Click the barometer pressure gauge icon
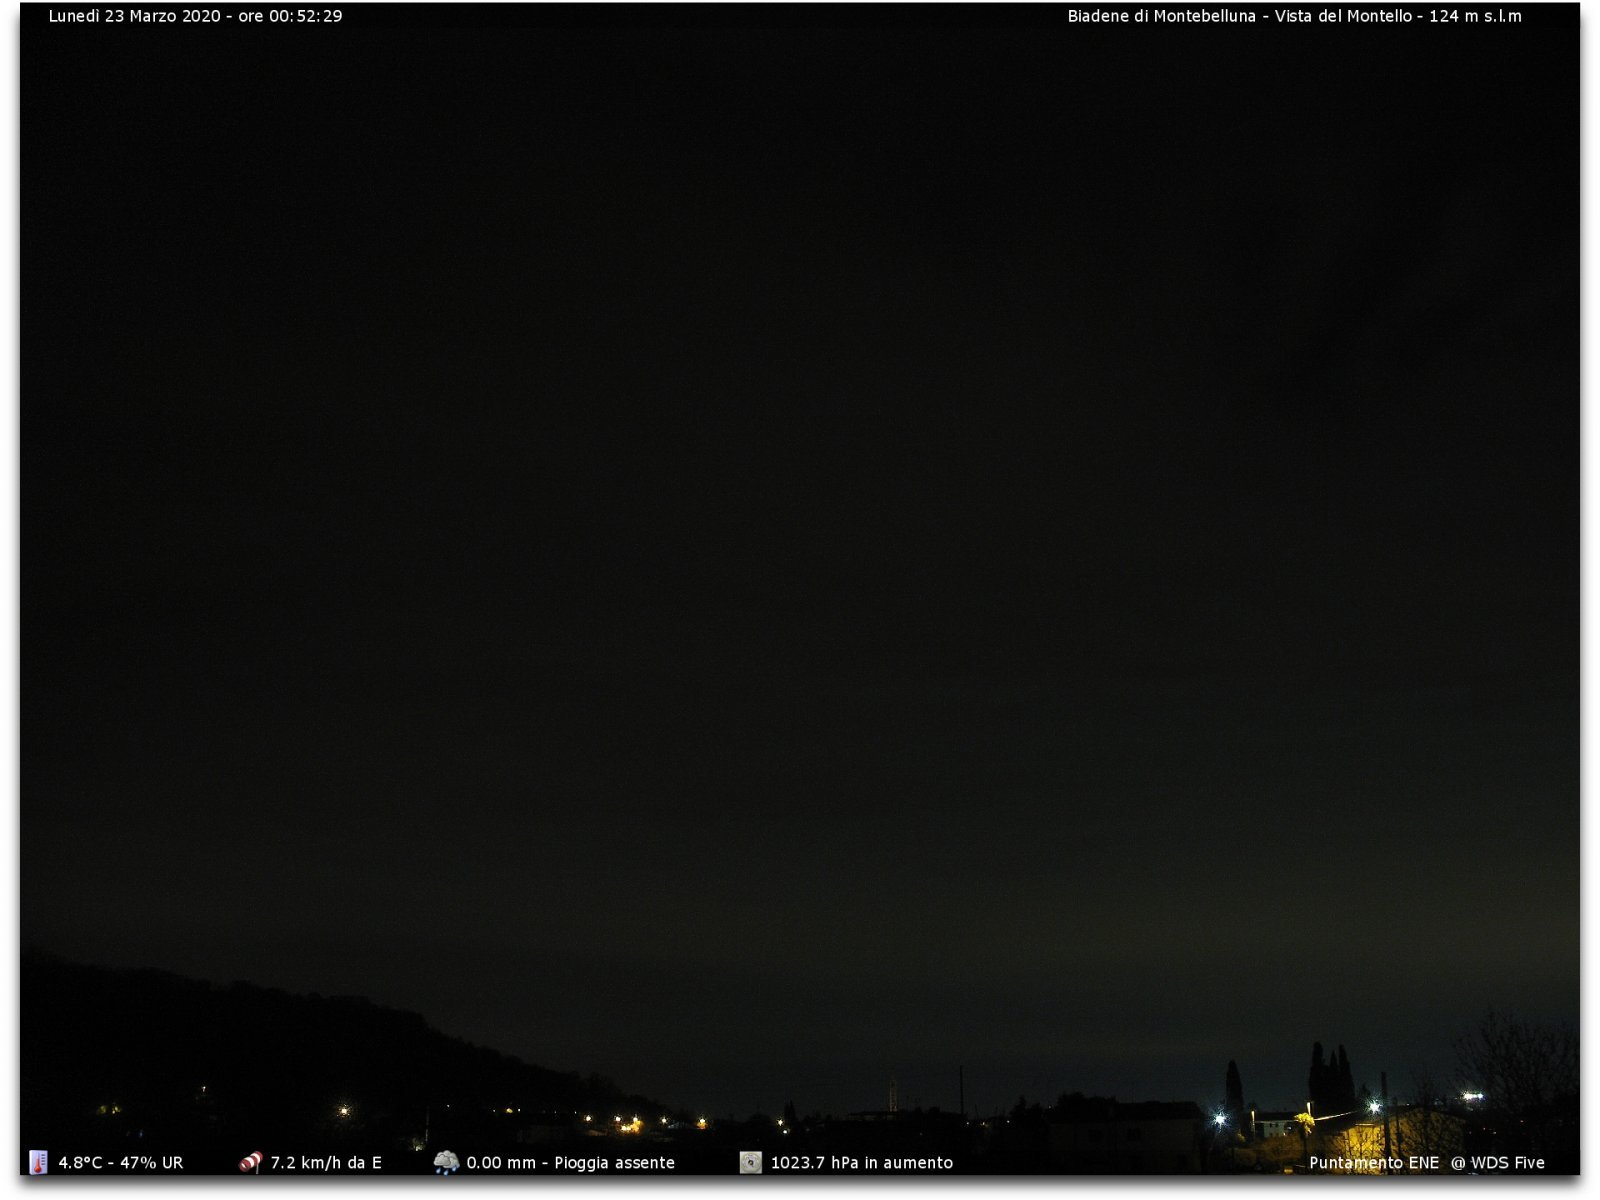Viewport: 1600px width, 1200px height. [751, 1162]
